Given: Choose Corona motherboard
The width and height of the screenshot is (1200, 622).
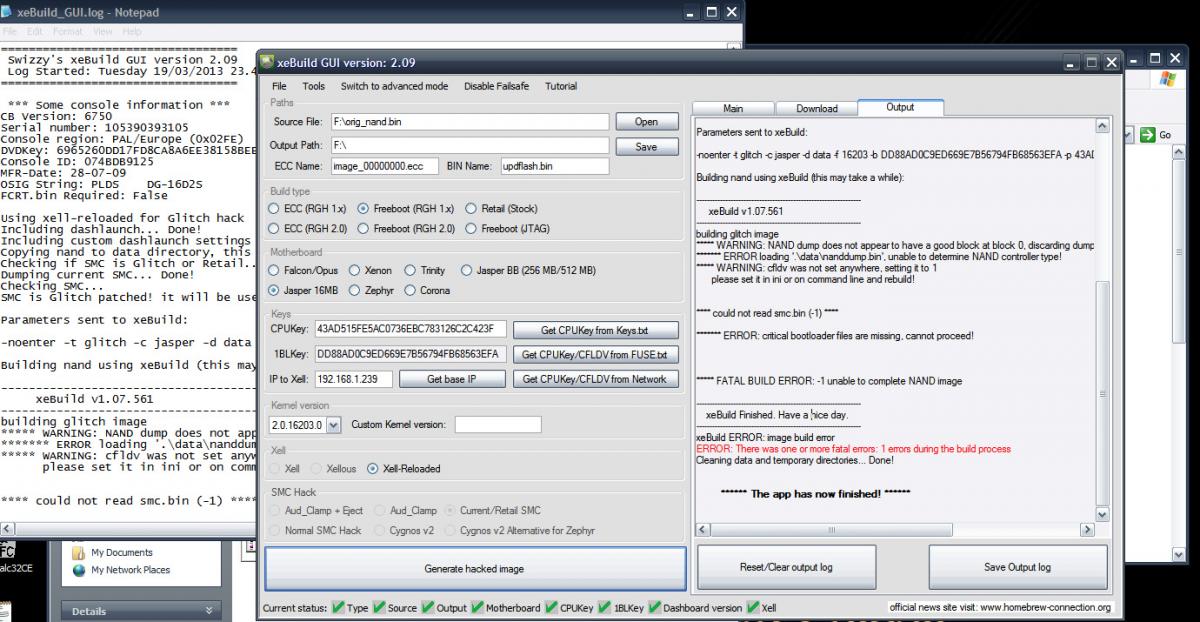Looking at the screenshot, I should [x=410, y=290].
